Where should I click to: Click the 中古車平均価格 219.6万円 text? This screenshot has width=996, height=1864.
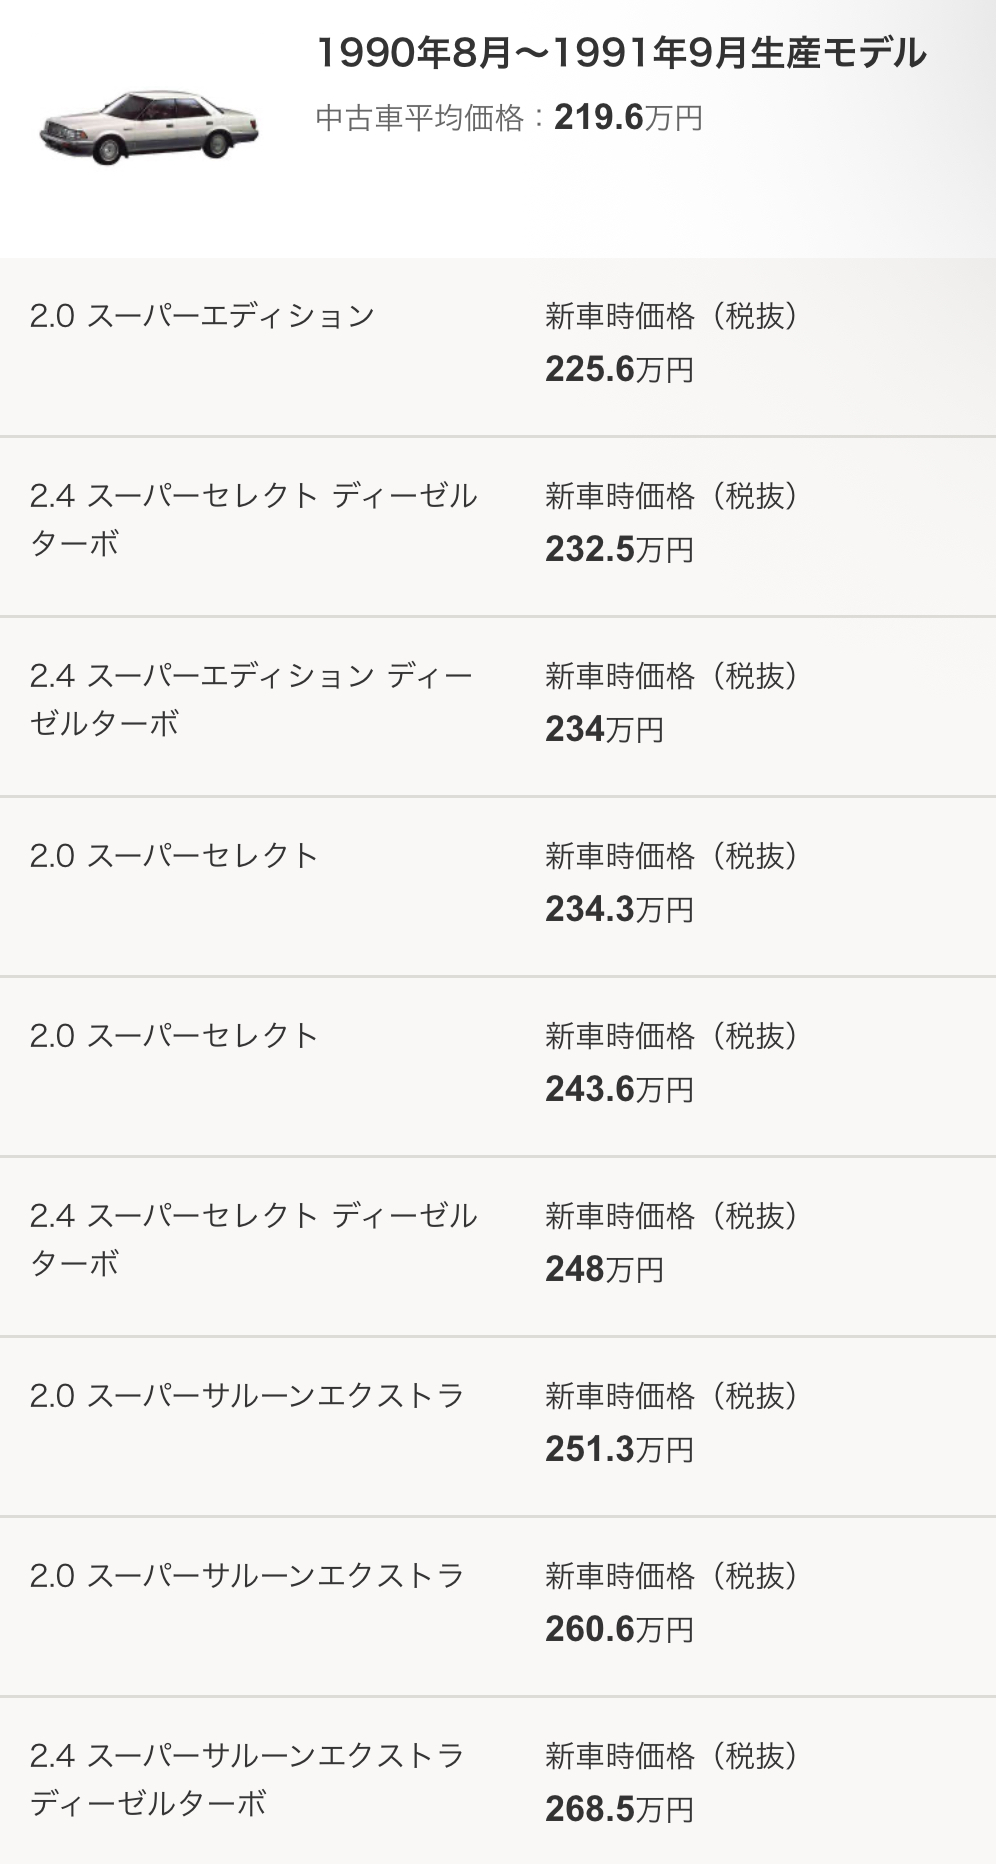509,118
